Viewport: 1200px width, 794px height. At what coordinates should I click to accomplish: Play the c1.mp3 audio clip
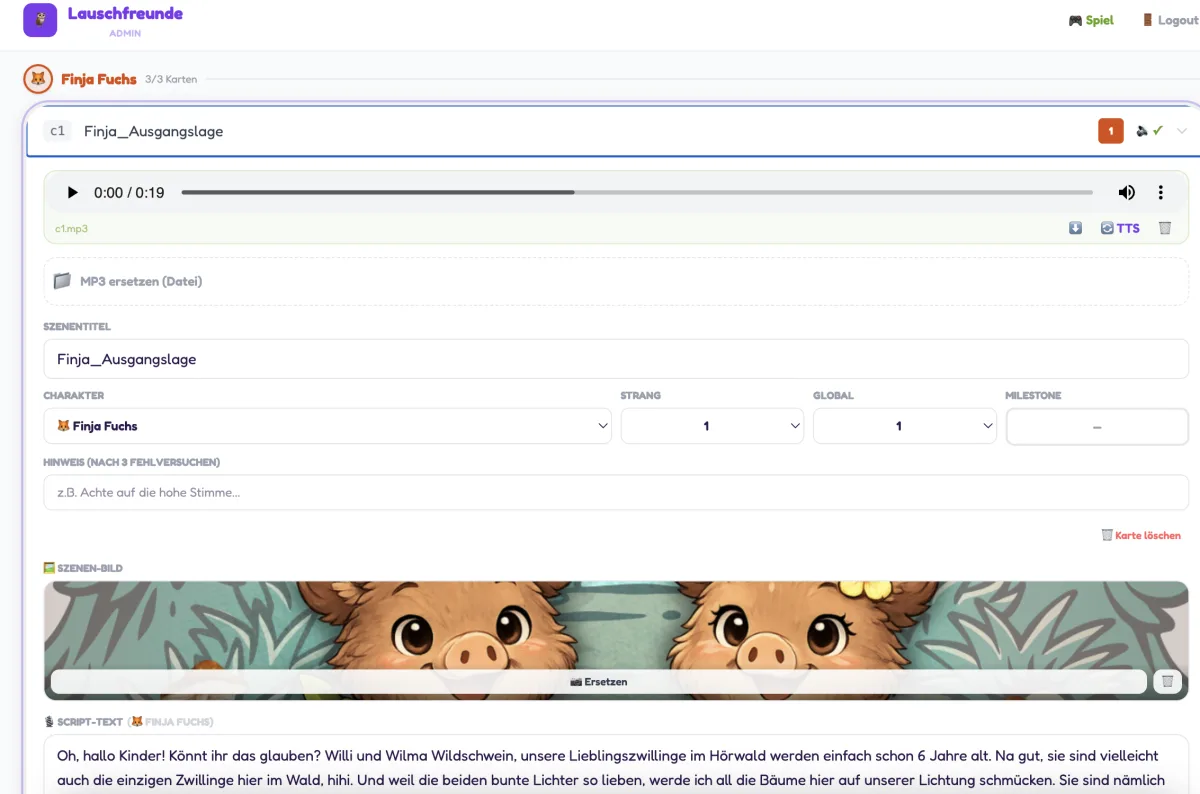tap(72, 193)
